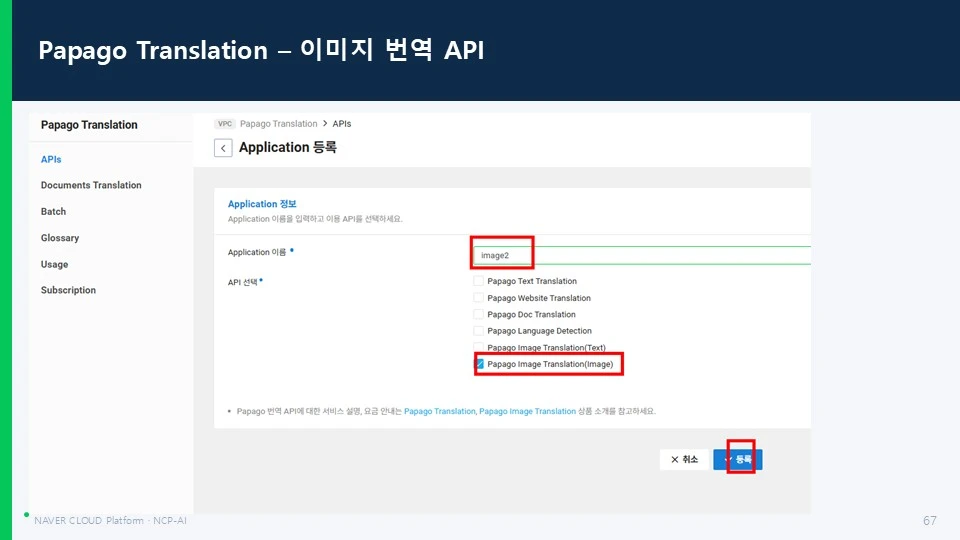Click the Papago Translation sidebar title
The height and width of the screenshot is (540, 960).
click(89, 125)
